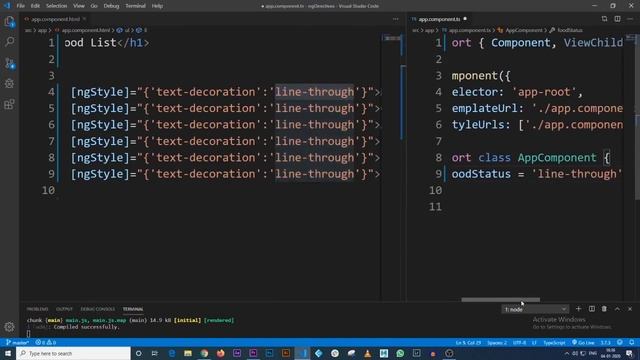Open TypeScript language mode selector
The width and height of the screenshot is (640, 360).
[x=554, y=342]
